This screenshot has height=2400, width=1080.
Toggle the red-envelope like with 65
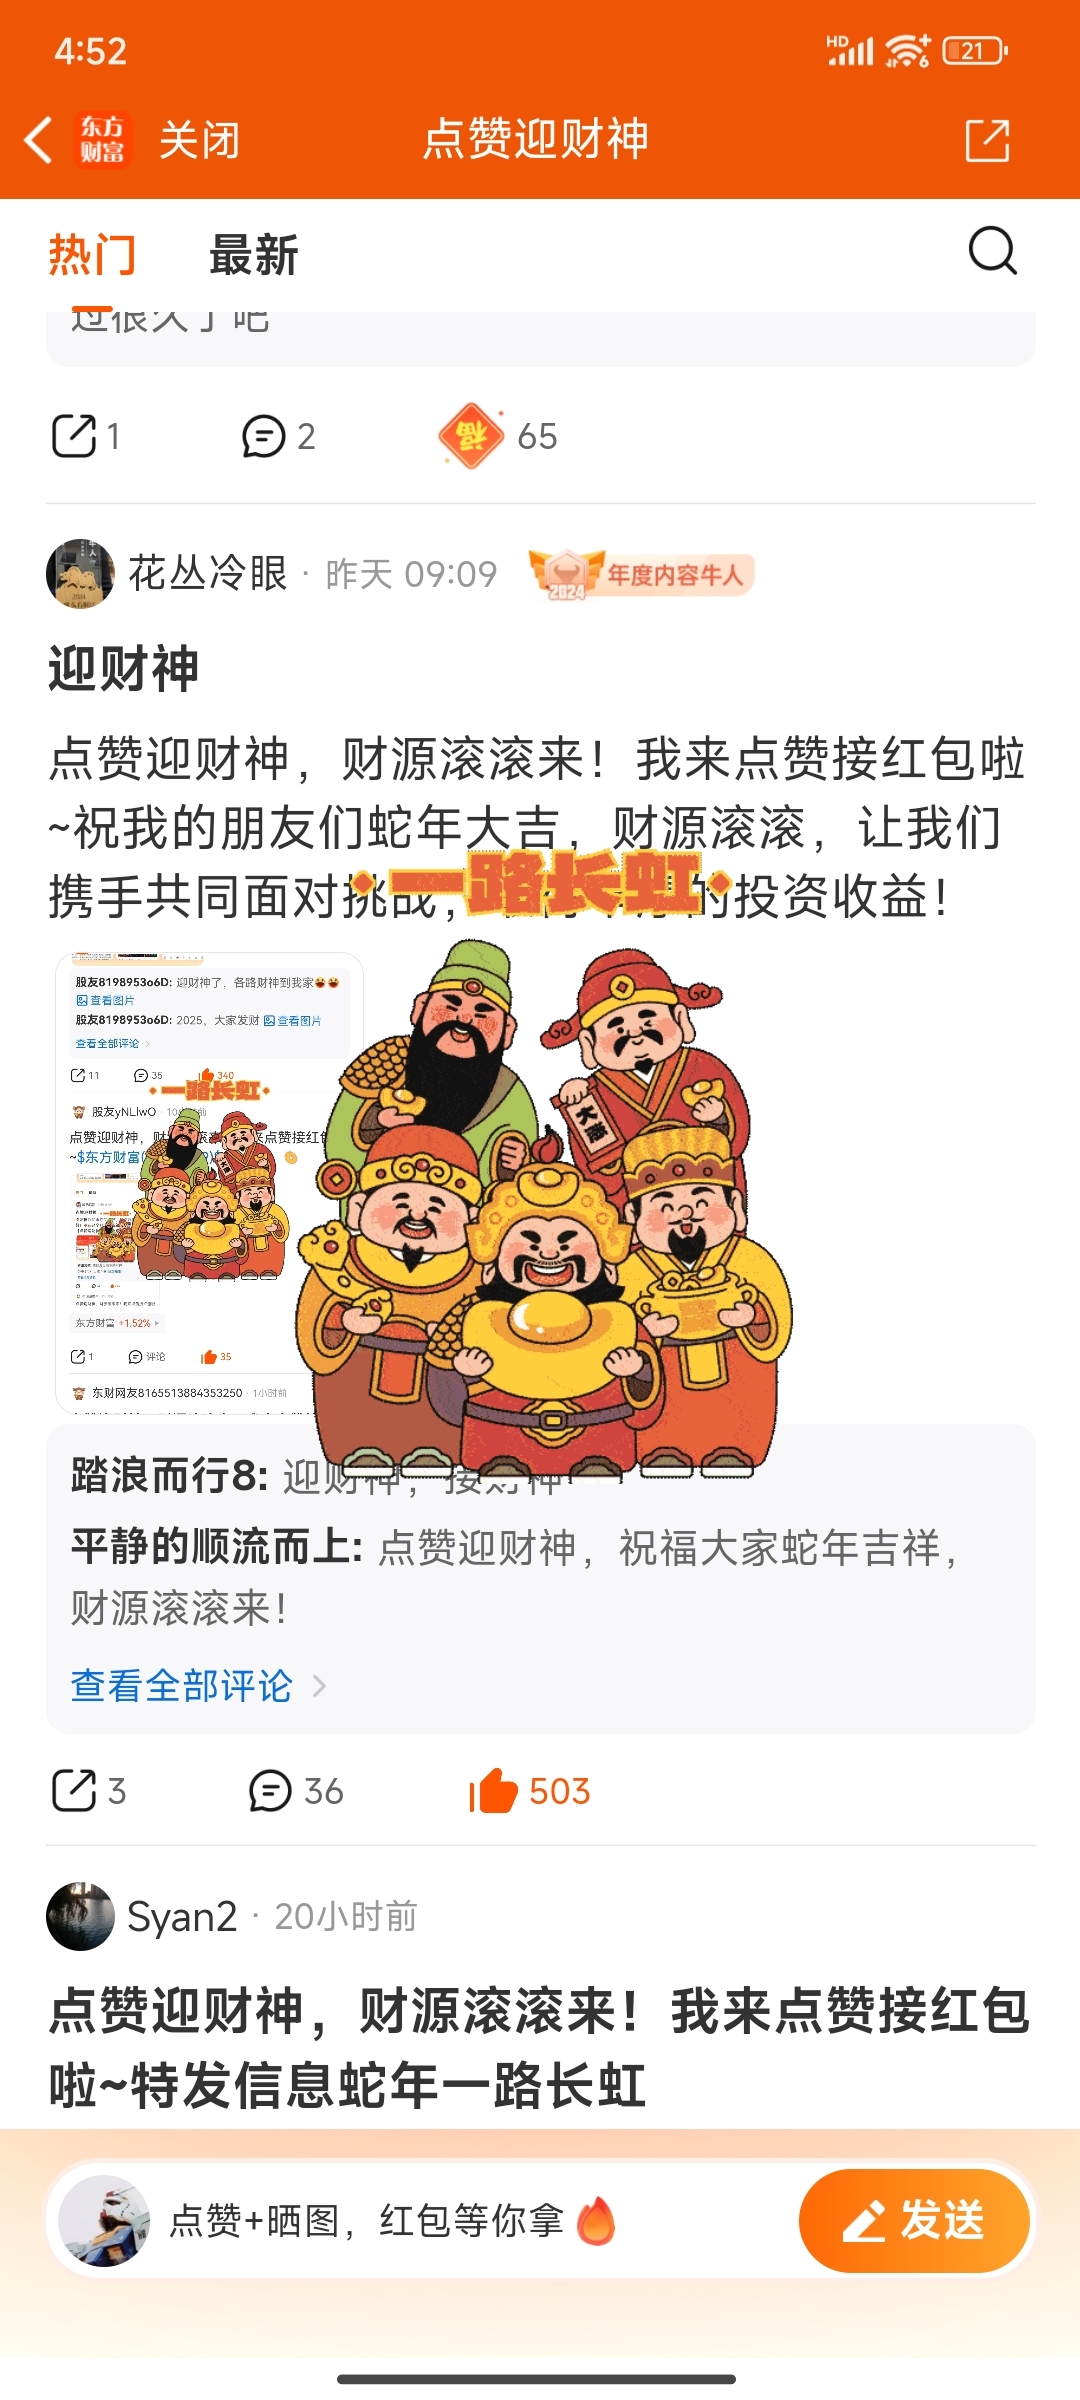tap(498, 436)
